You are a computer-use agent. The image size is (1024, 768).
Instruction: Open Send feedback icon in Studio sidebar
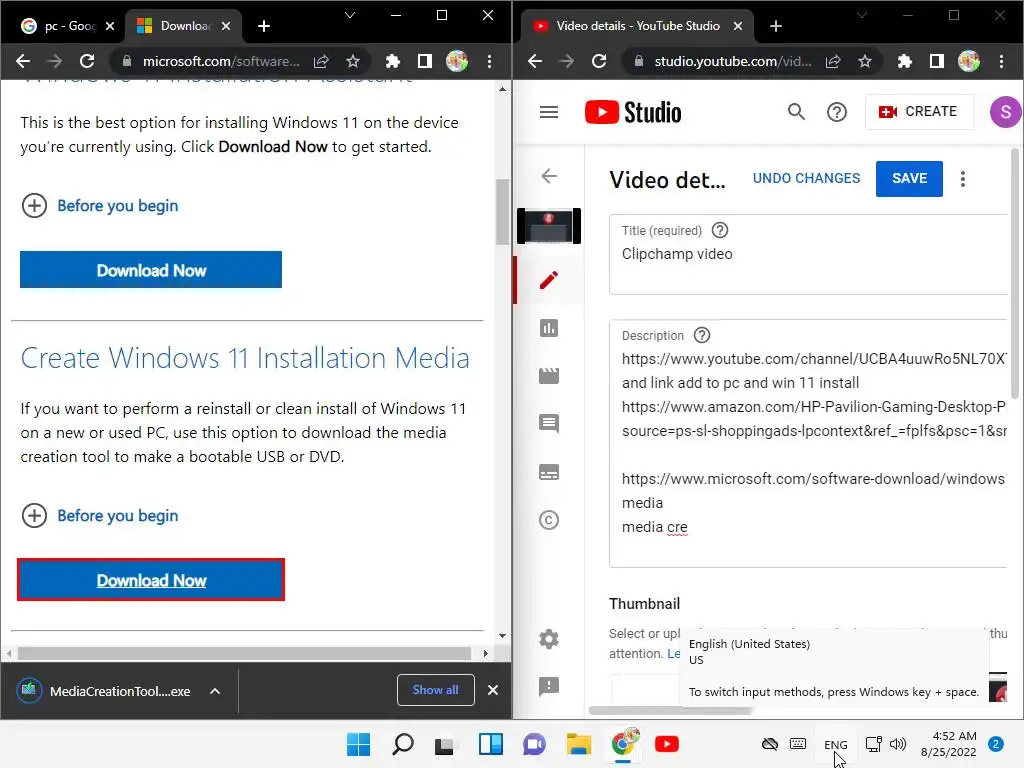[549, 686]
